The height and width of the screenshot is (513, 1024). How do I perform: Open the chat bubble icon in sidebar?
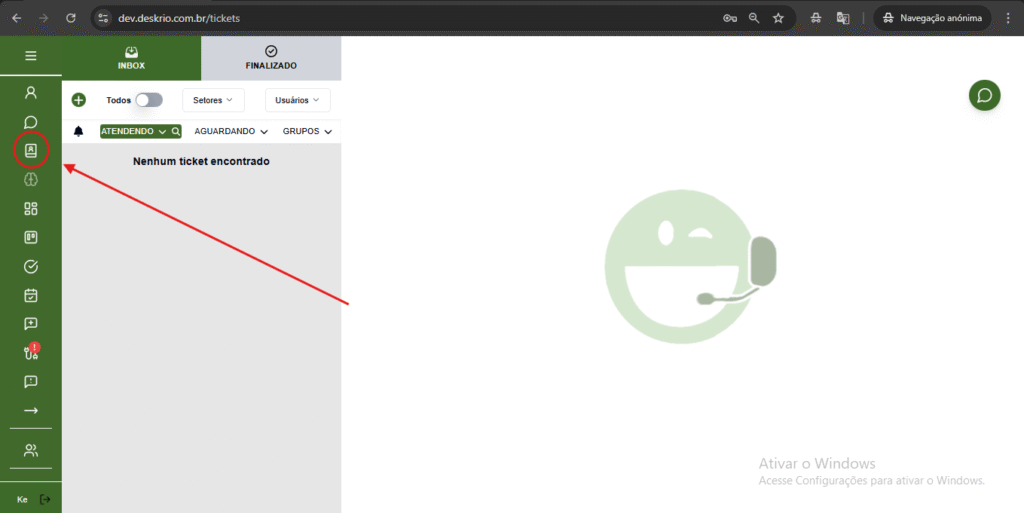click(31, 121)
